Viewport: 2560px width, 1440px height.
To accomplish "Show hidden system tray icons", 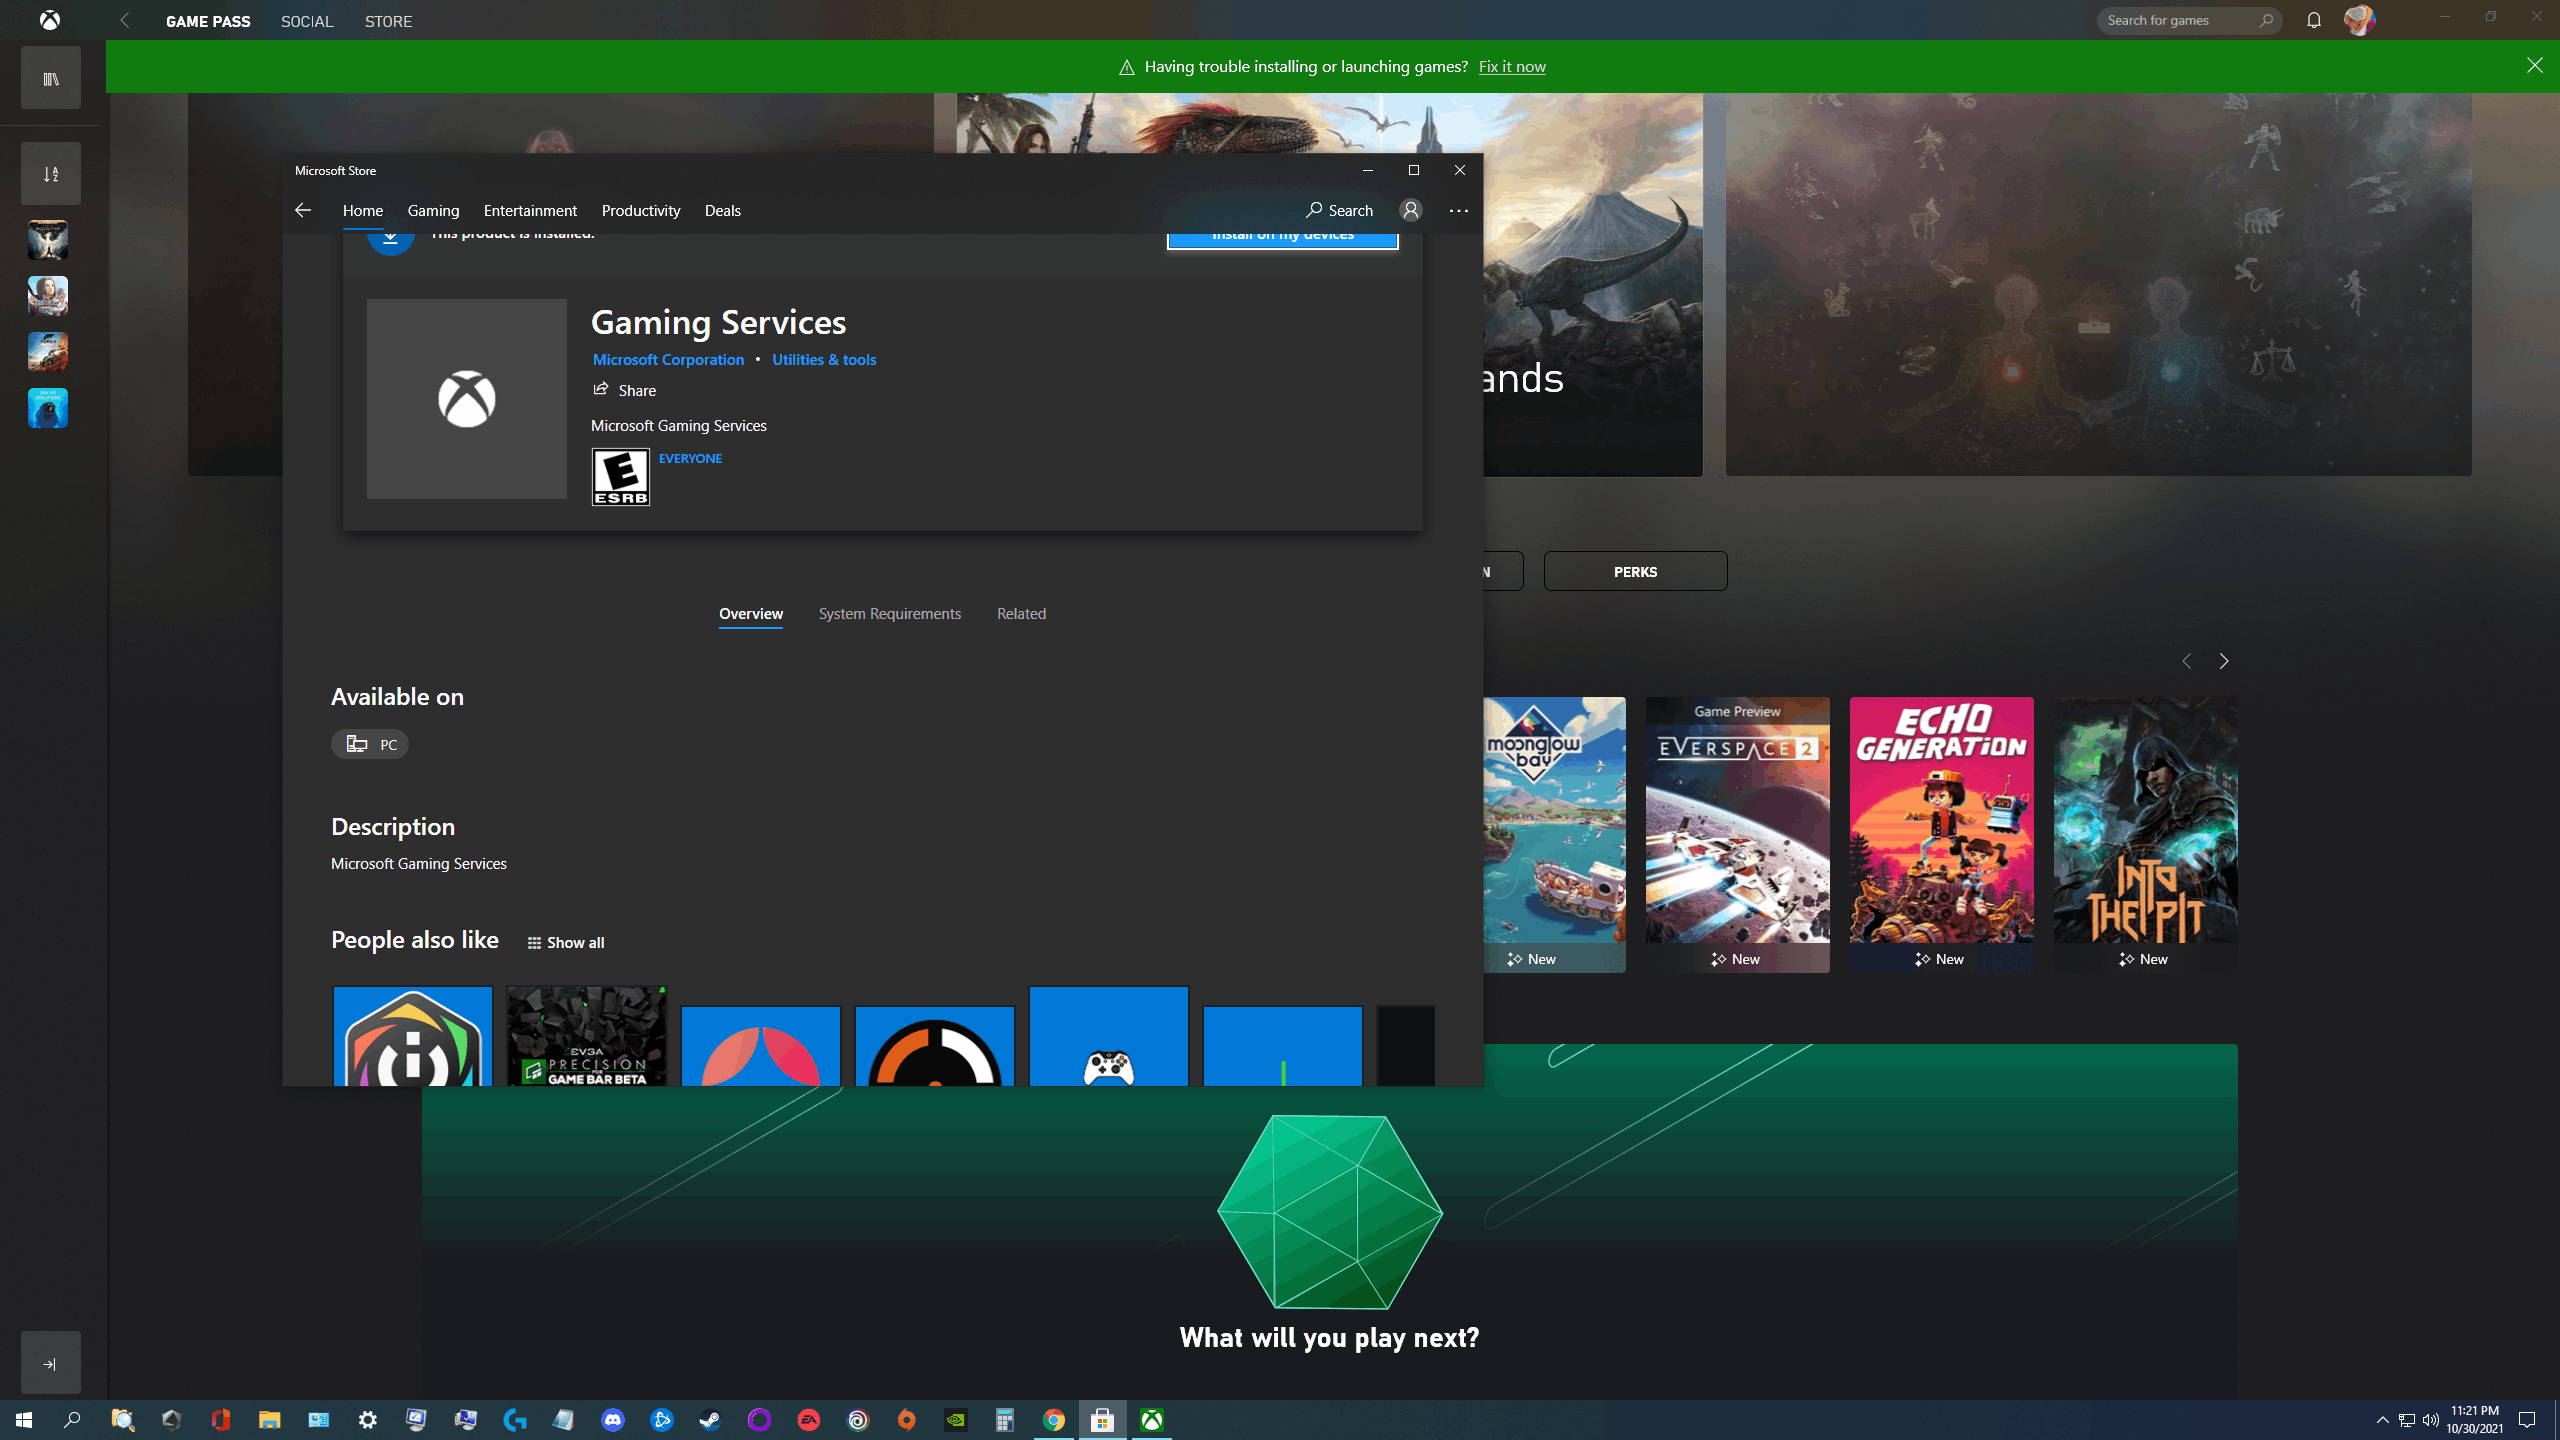I will click(x=2382, y=1420).
